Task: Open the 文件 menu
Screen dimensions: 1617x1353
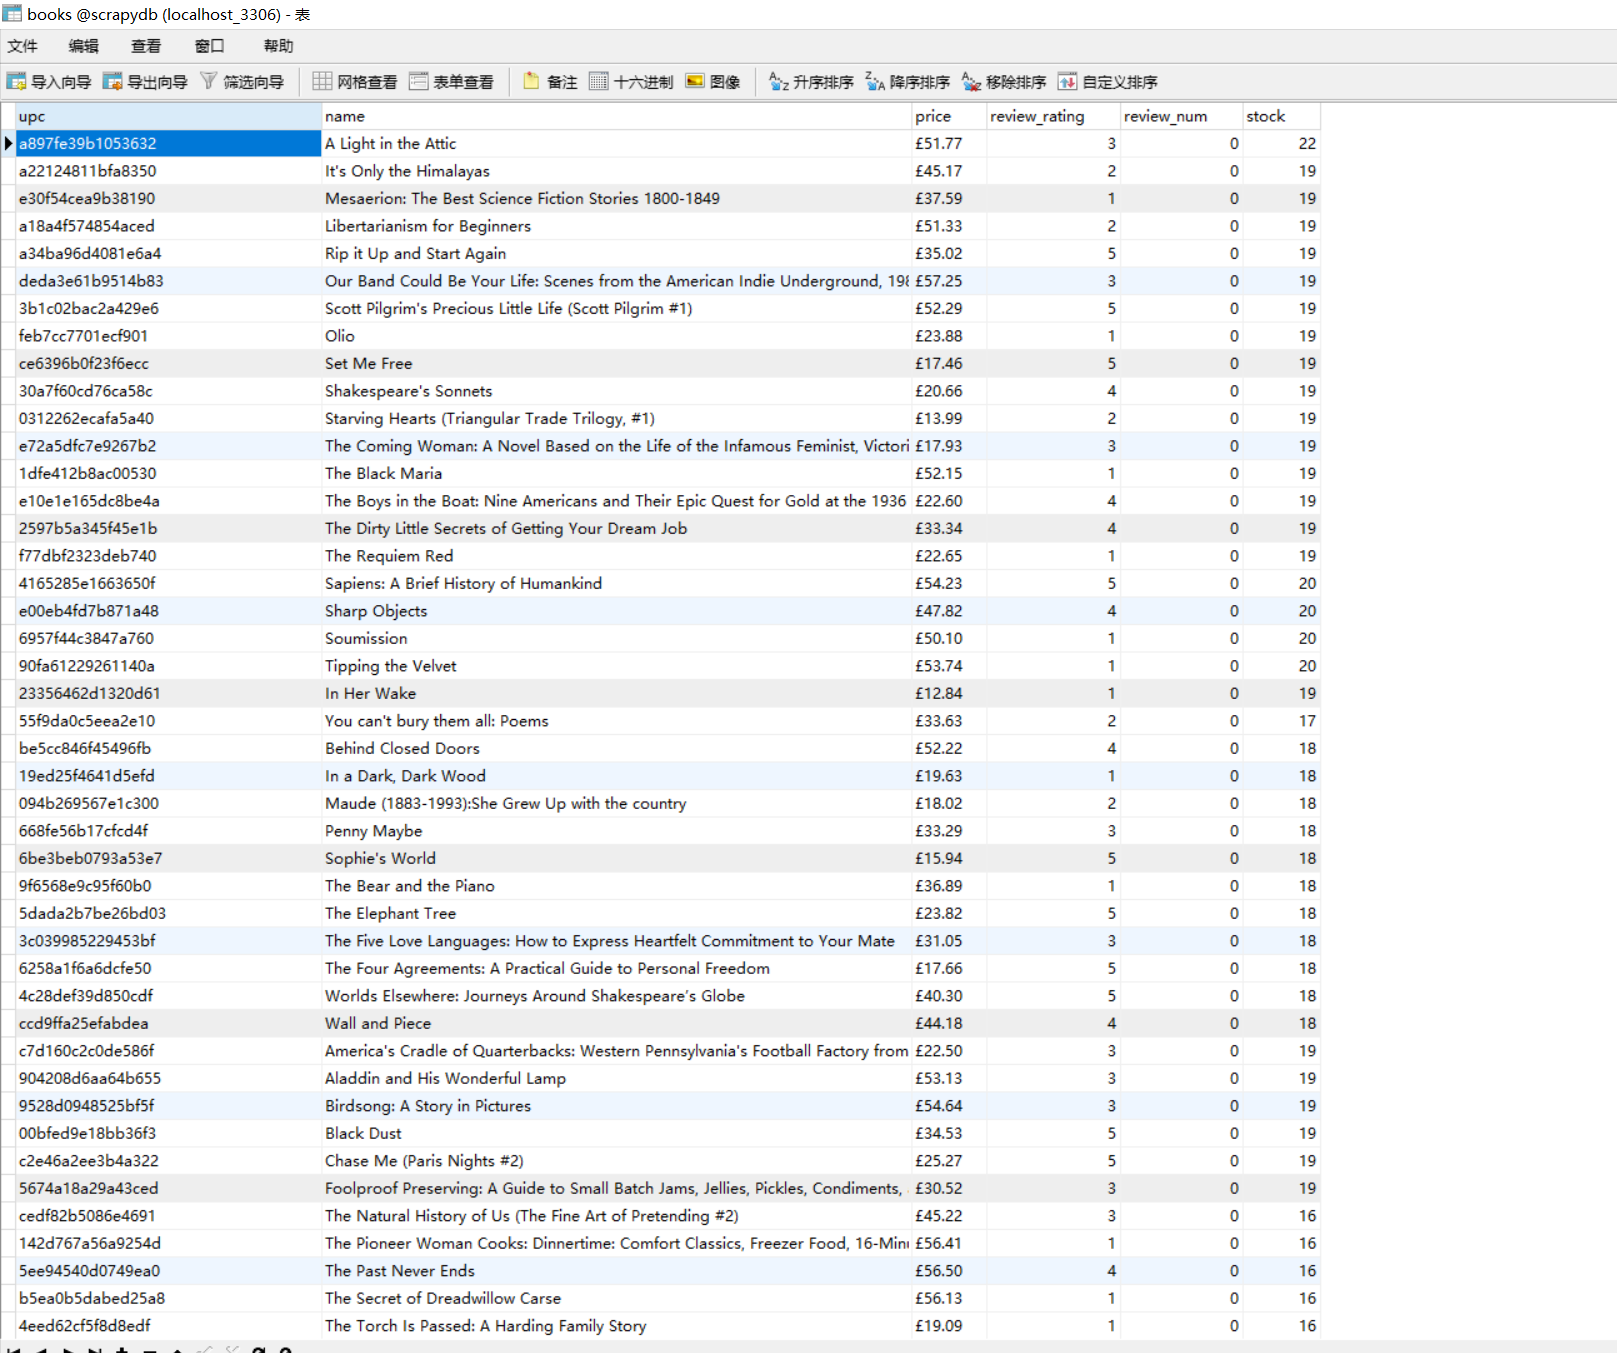Action: tap(22, 46)
